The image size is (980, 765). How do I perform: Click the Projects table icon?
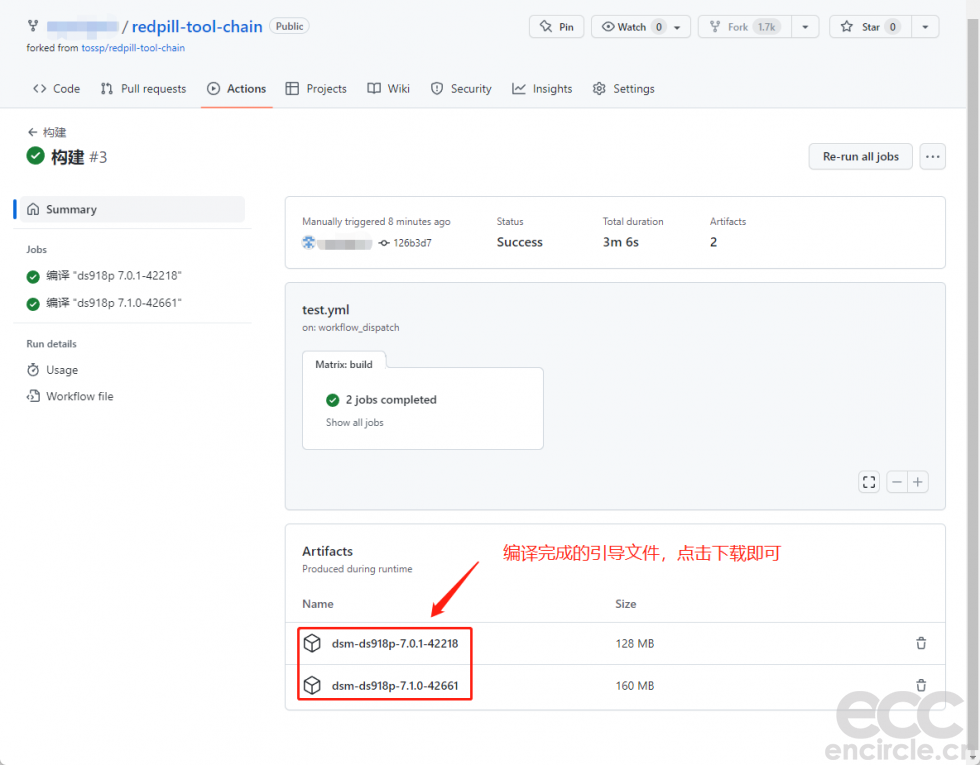292,89
